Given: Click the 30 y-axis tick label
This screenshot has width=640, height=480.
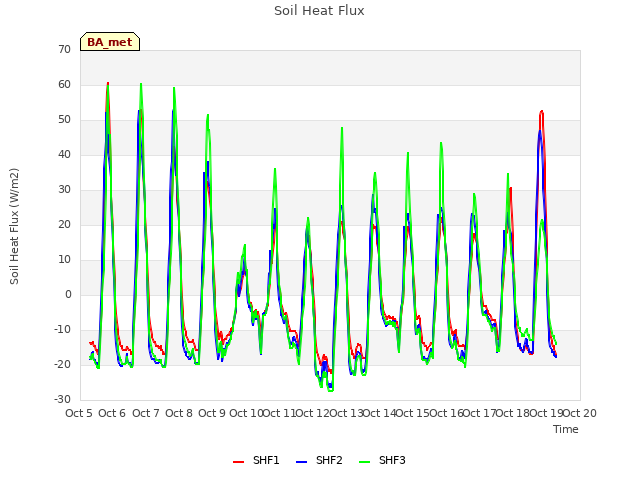Looking at the screenshot, I should [64, 189].
